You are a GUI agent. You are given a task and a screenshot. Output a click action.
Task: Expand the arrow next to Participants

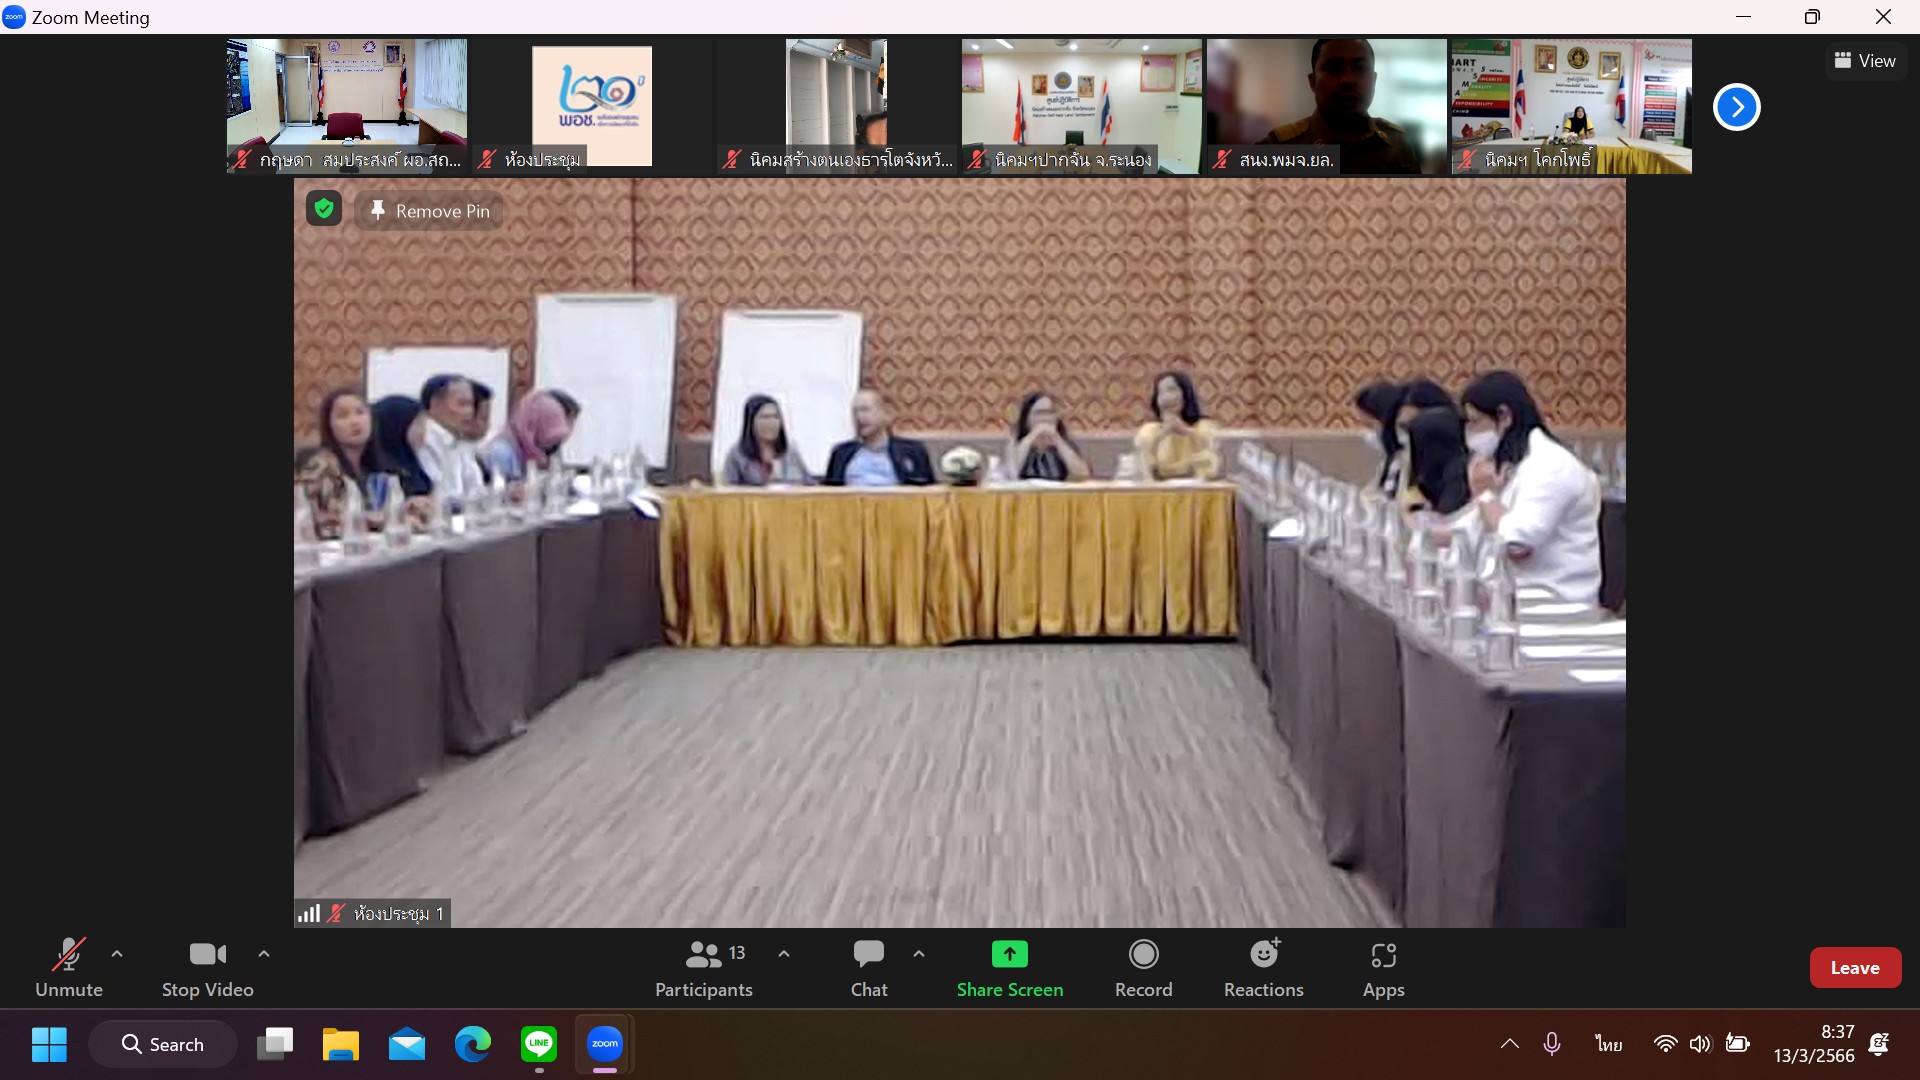pos(784,954)
